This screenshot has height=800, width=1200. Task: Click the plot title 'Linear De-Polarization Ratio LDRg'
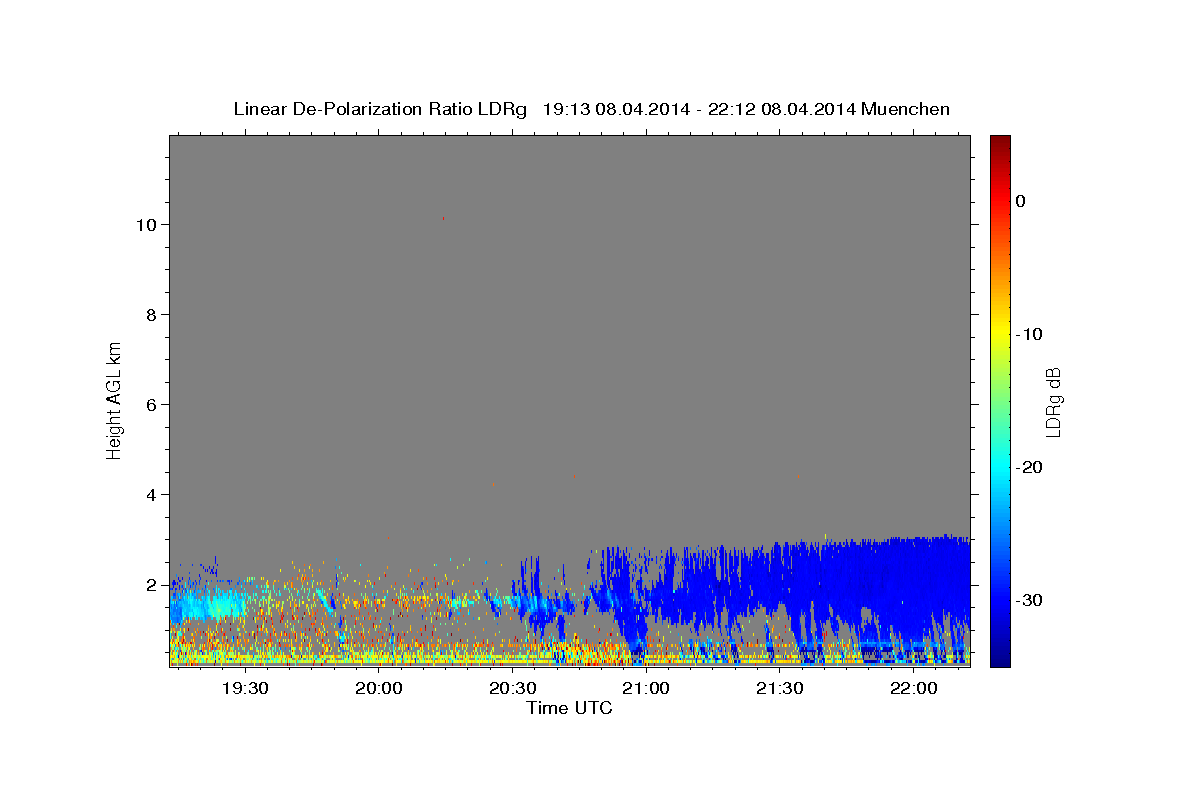(x=380, y=109)
